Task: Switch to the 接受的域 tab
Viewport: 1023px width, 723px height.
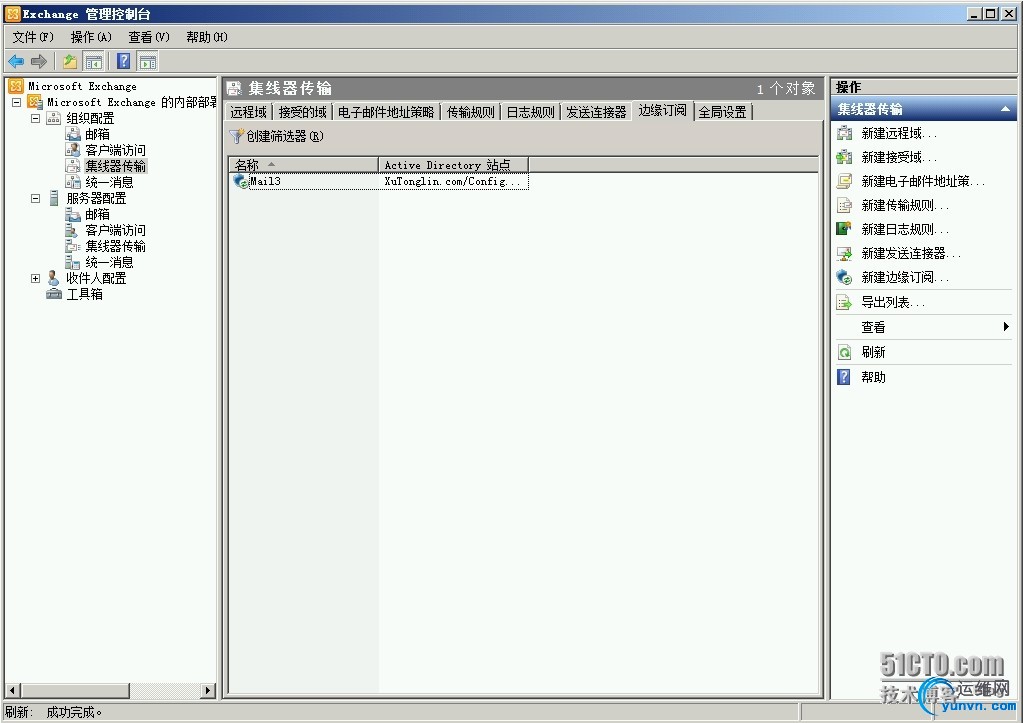Action: [302, 112]
